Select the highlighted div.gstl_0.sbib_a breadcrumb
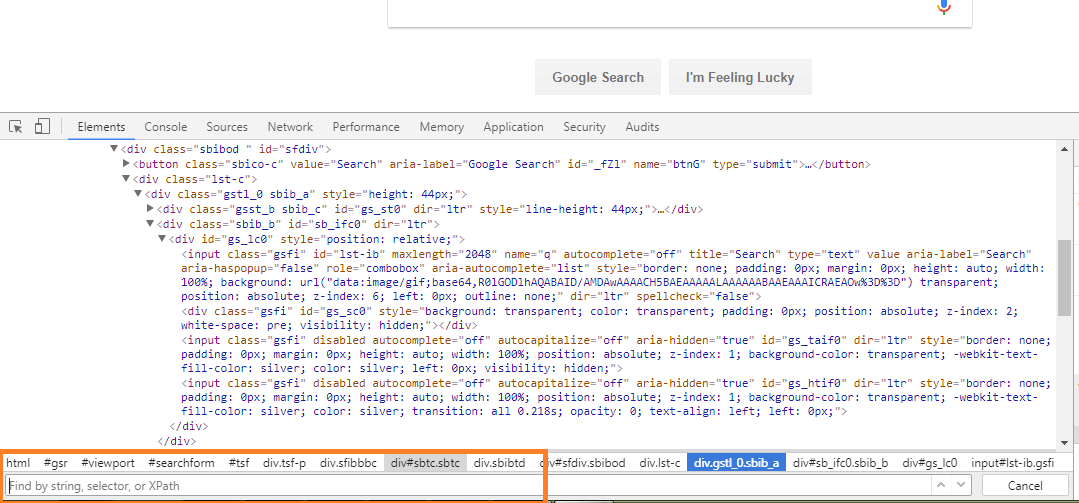Image resolution: width=1079 pixels, height=503 pixels. point(736,463)
